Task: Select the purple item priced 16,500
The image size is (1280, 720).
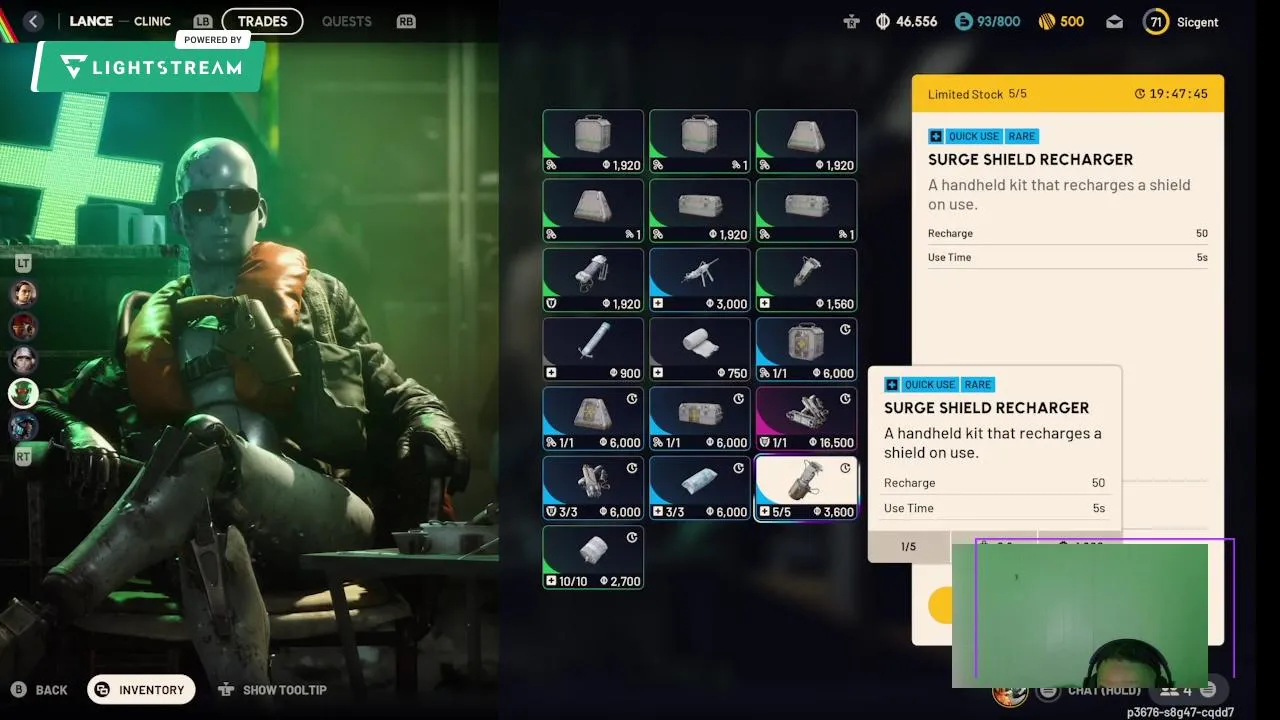Action: click(806, 419)
